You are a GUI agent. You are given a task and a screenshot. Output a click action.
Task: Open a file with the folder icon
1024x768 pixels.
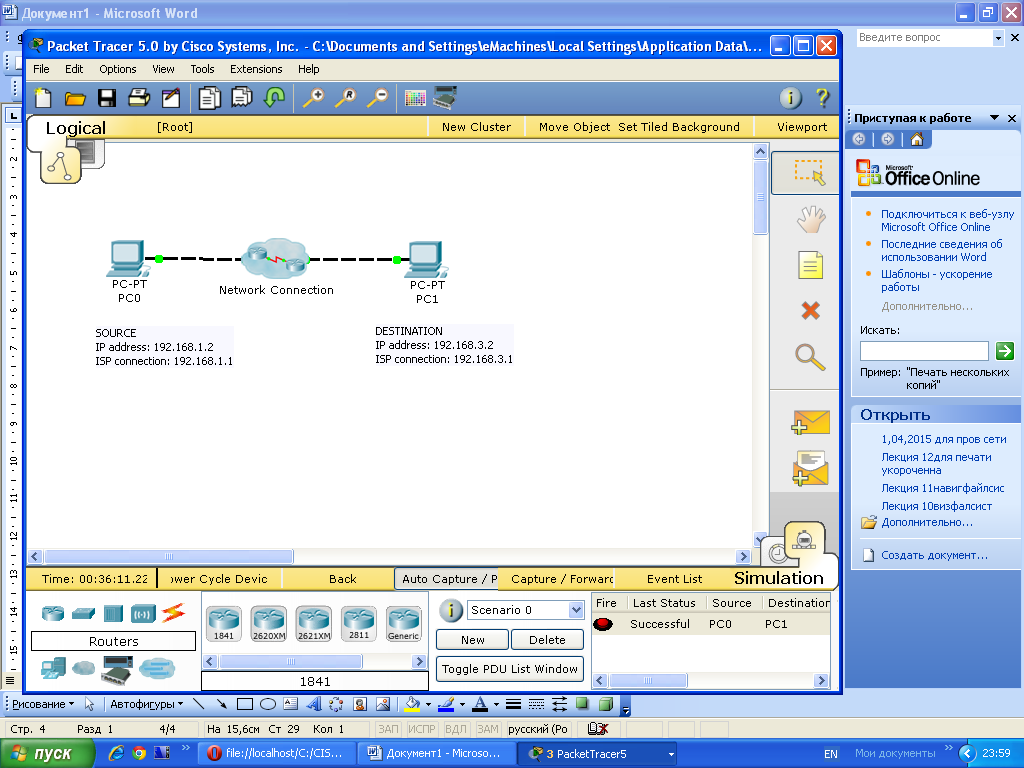[75, 99]
